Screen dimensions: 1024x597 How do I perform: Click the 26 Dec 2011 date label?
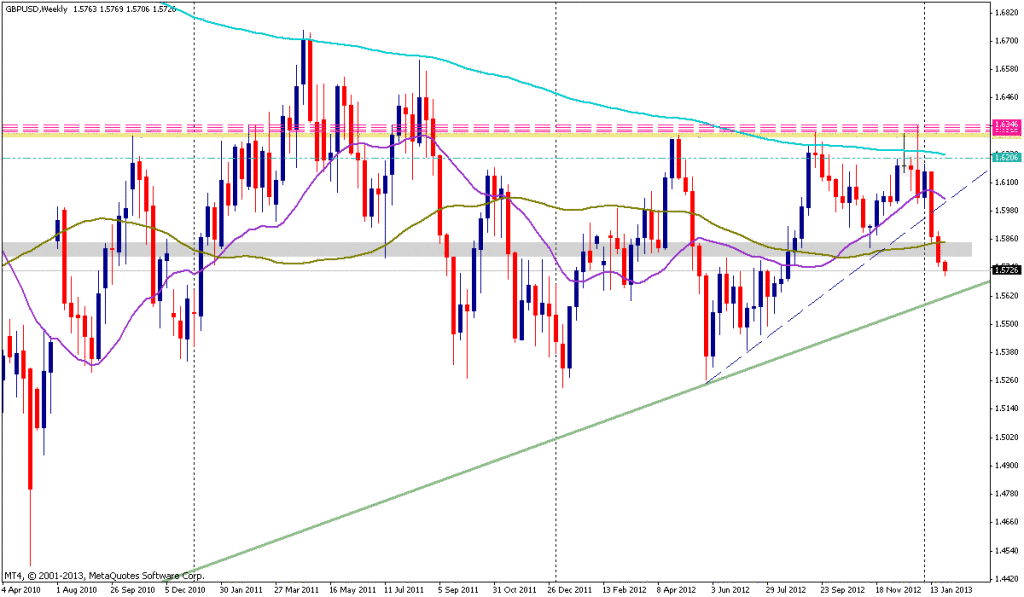pyautogui.click(x=574, y=590)
